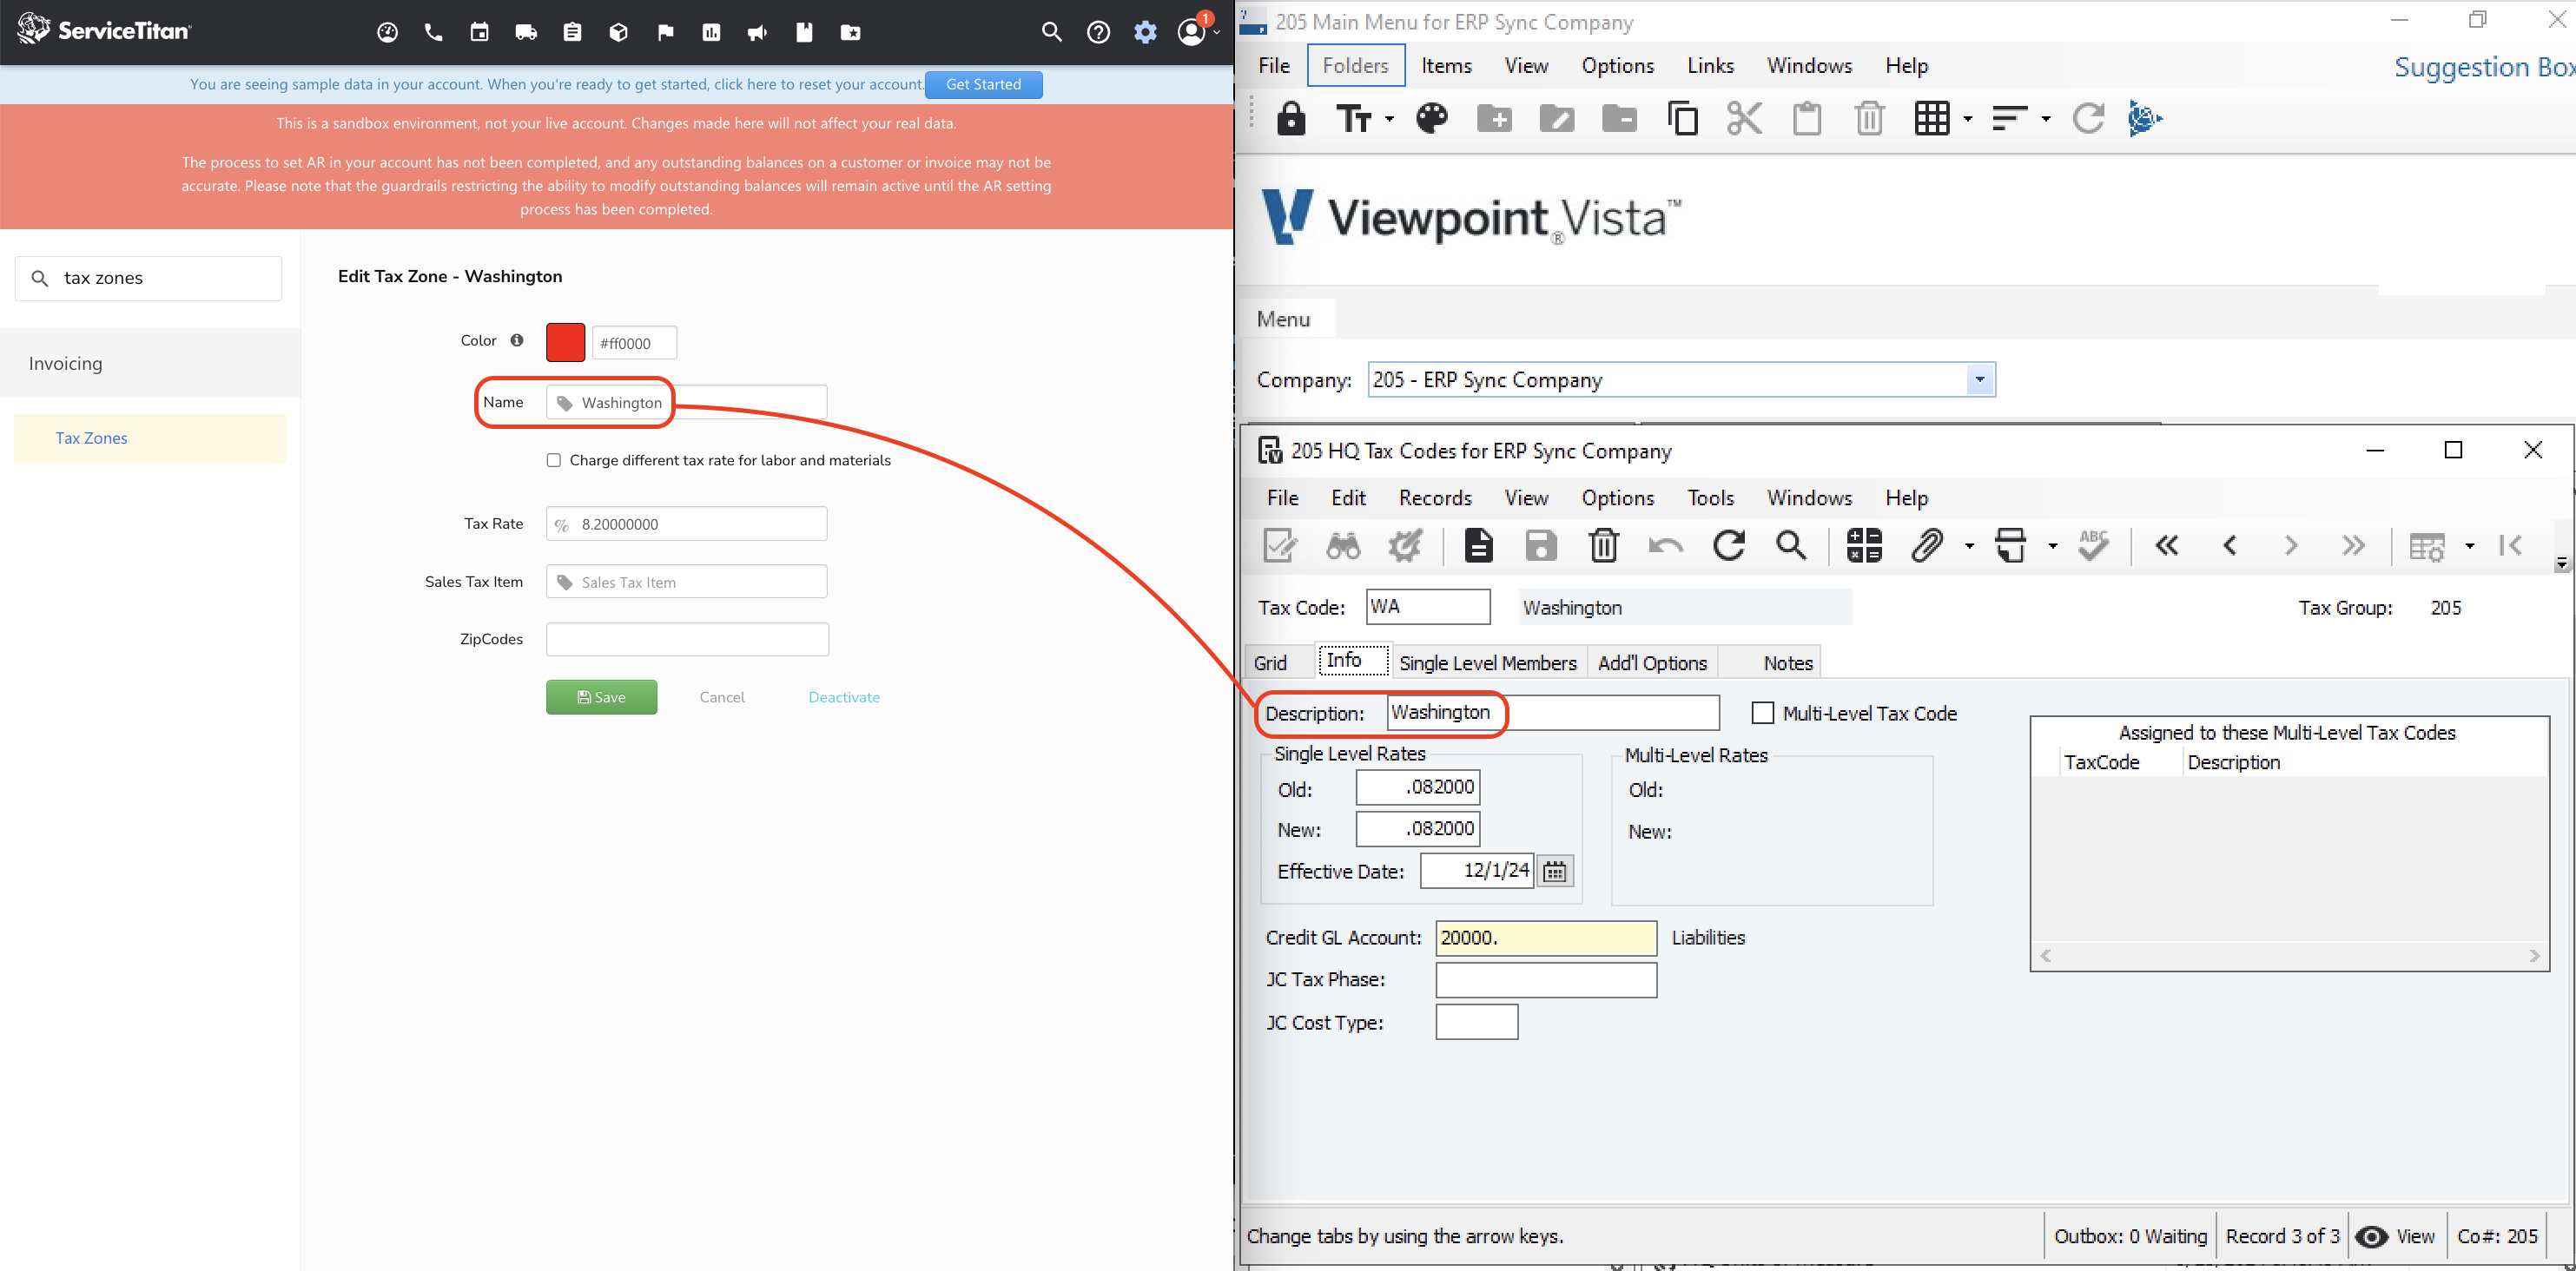Open attachment paperclip dropdown arrow
2576x1271 pixels.
point(1969,546)
